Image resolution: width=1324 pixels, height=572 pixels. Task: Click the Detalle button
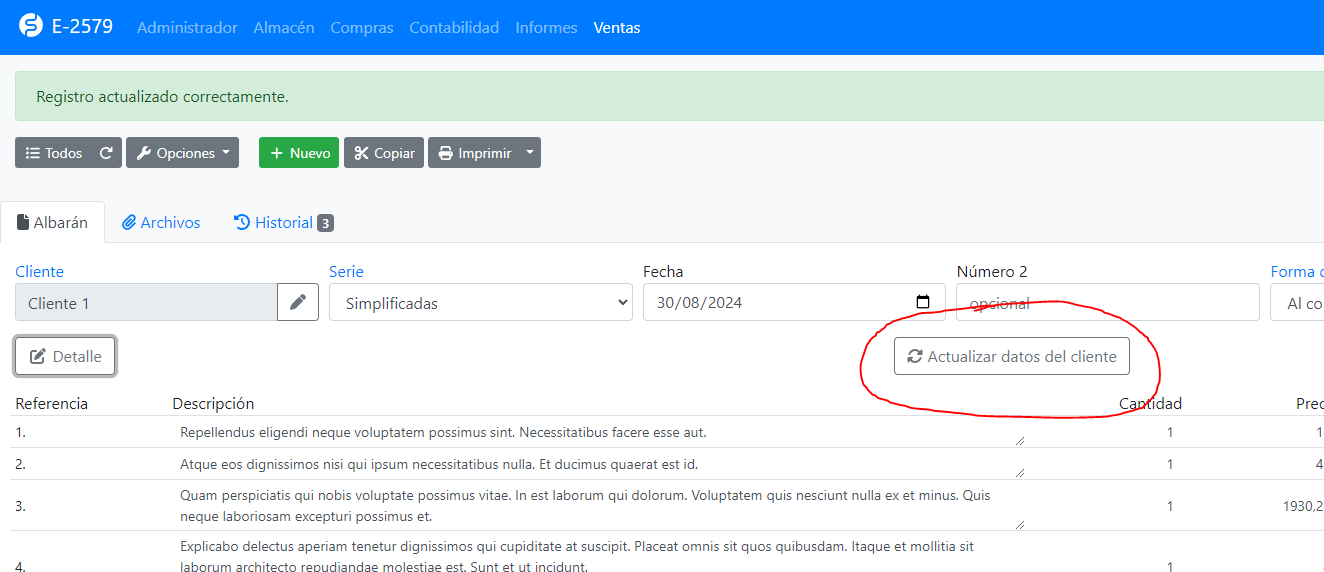pos(66,356)
